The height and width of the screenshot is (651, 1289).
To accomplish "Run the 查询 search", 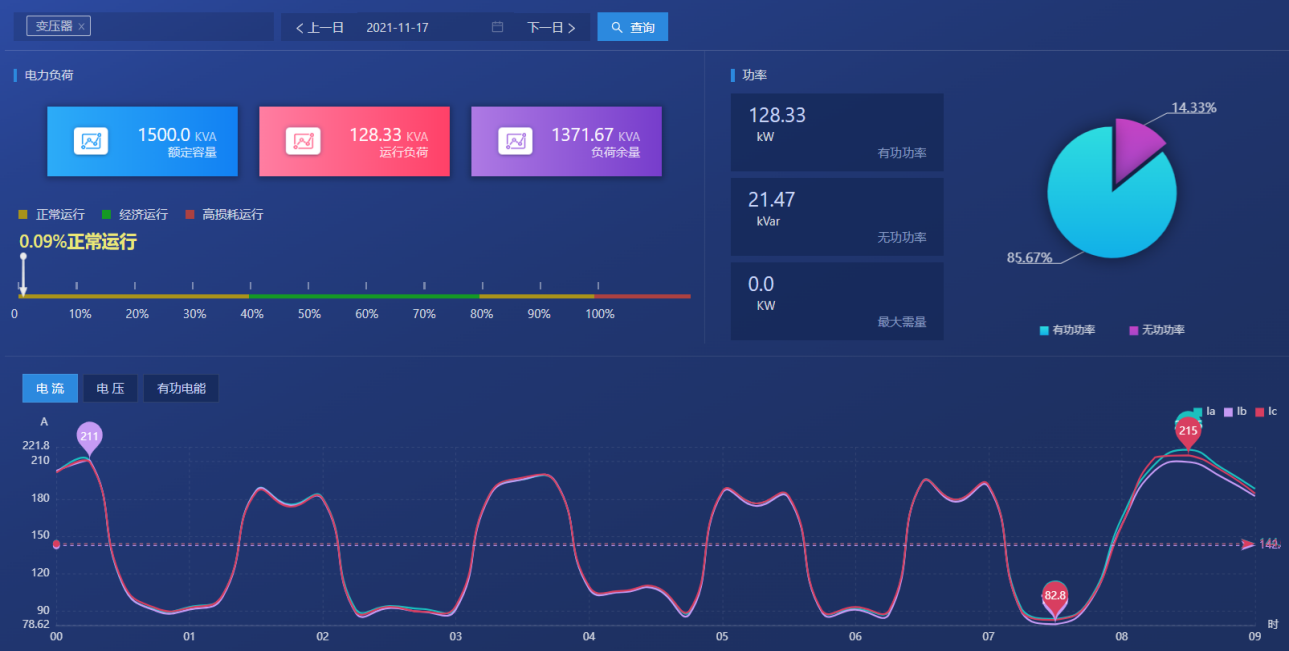I will (632, 27).
